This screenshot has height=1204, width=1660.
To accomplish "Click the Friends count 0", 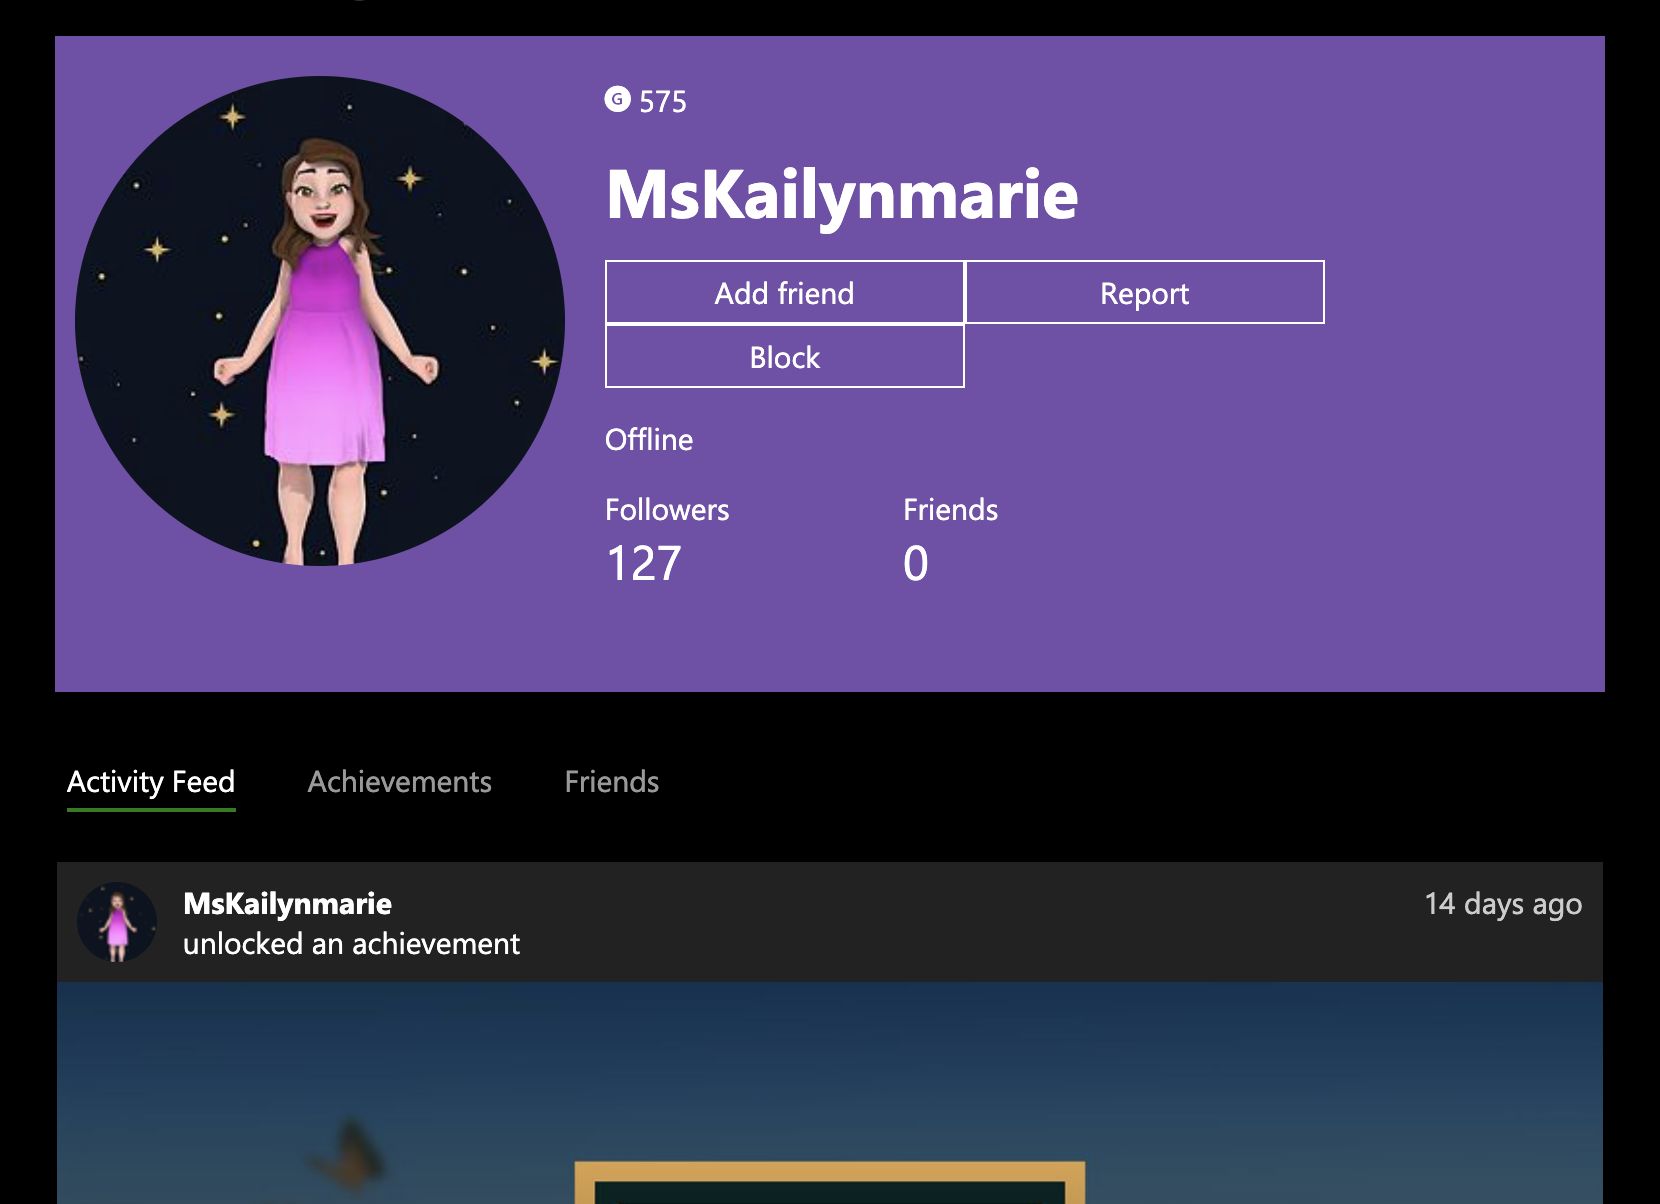I will click(916, 563).
